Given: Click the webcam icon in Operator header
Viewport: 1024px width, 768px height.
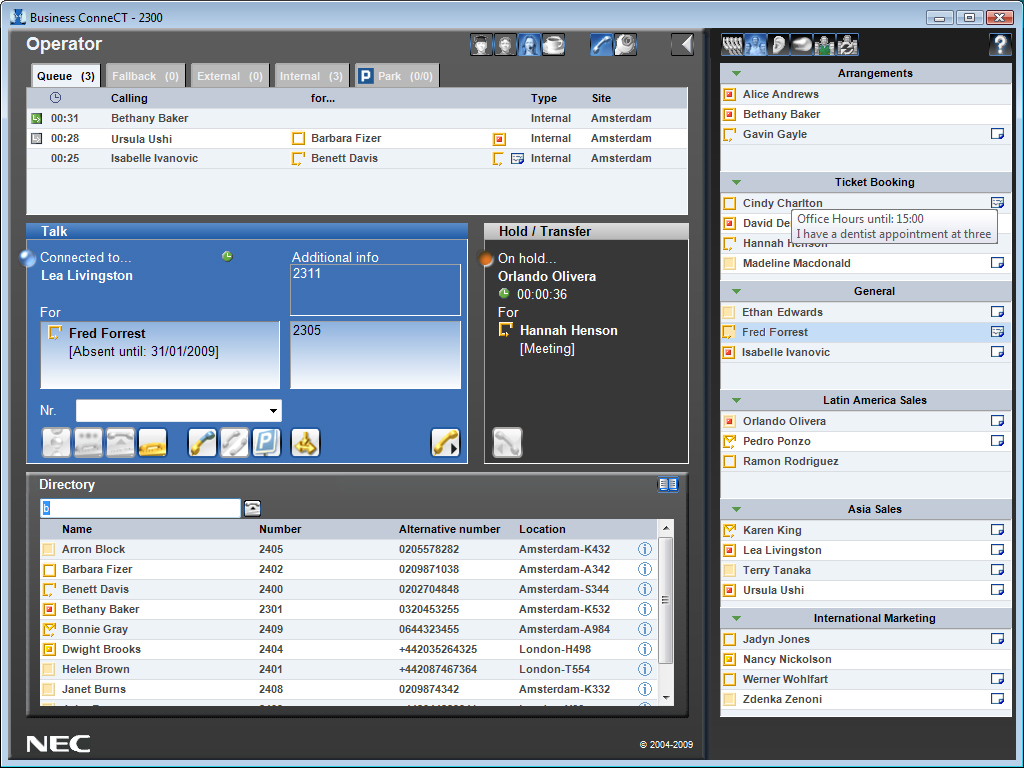Looking at the screenshot, I should pyautogui.click(x=625, y=44).
